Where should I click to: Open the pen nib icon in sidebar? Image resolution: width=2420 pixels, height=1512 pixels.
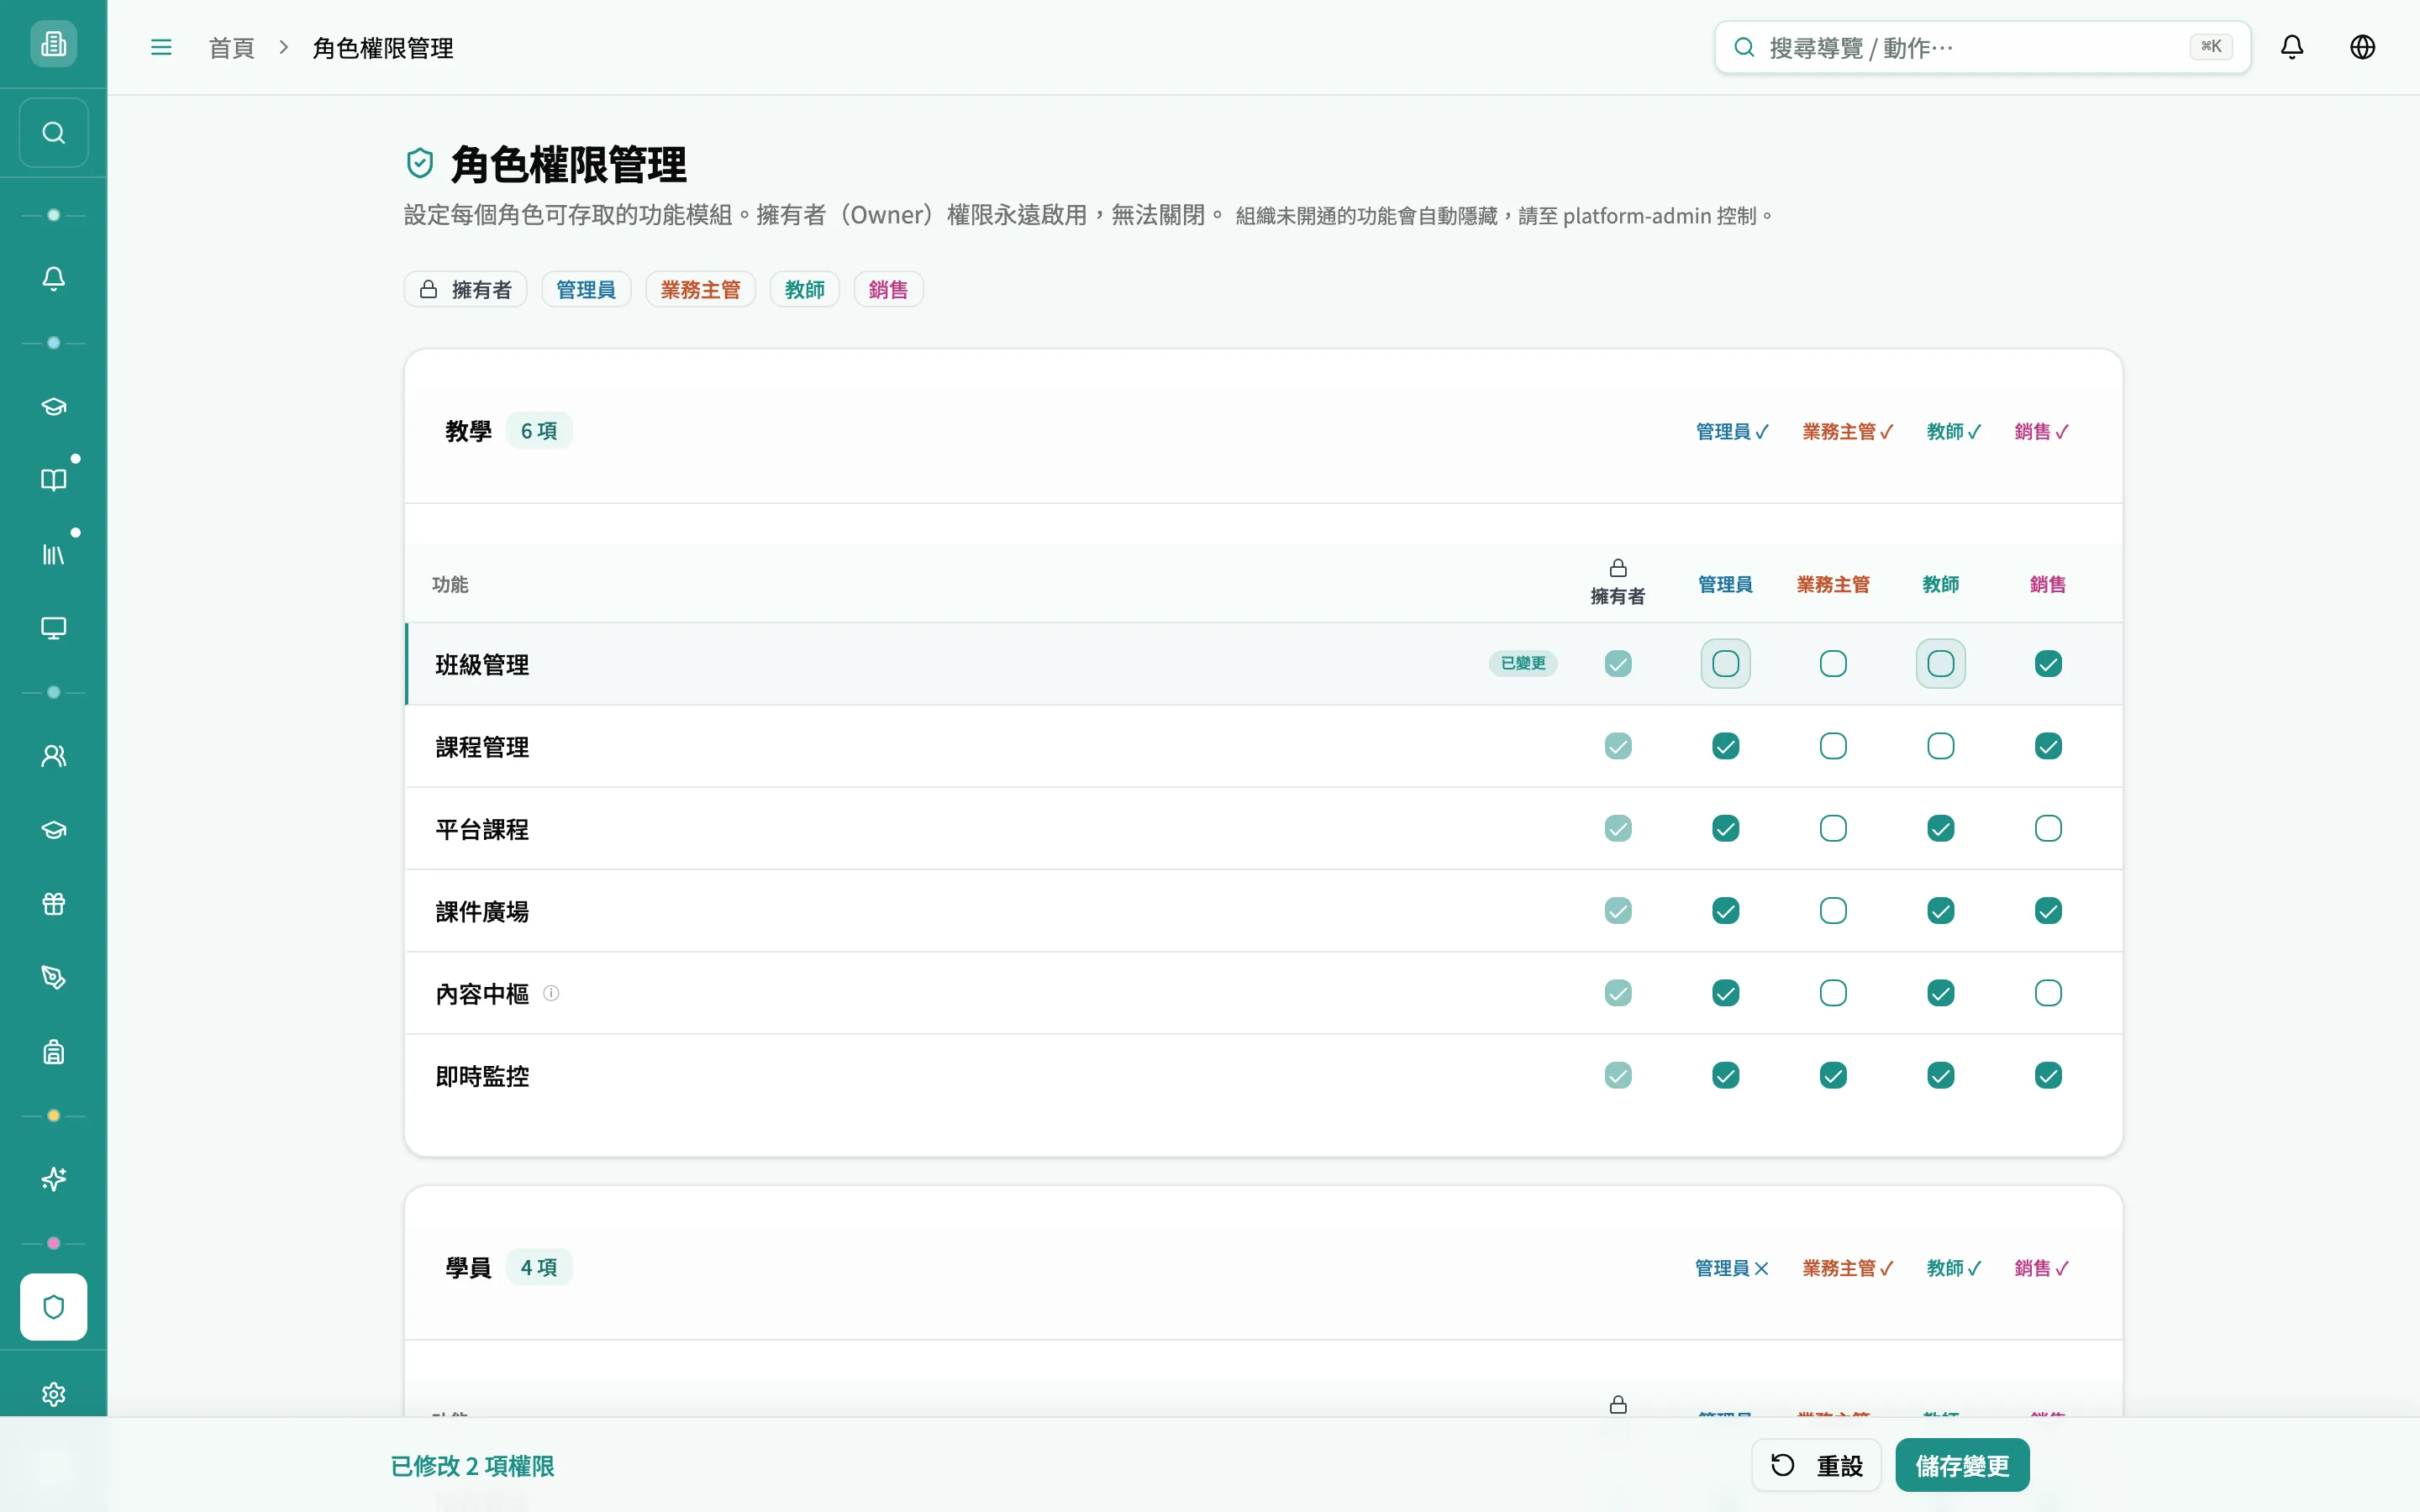coord(53,978)
